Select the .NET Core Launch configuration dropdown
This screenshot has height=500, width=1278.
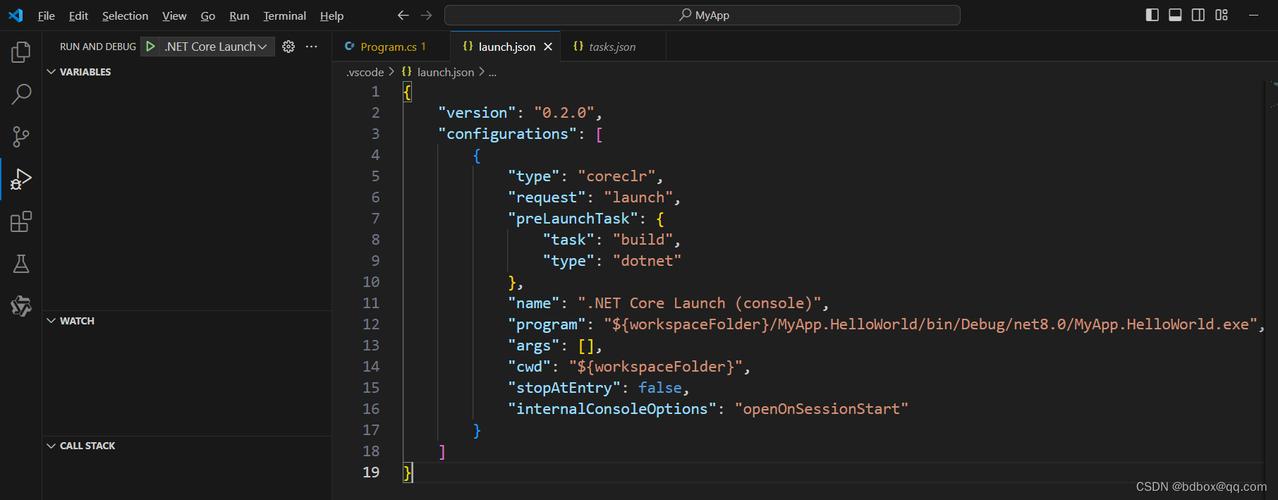(x=215, y=46)
